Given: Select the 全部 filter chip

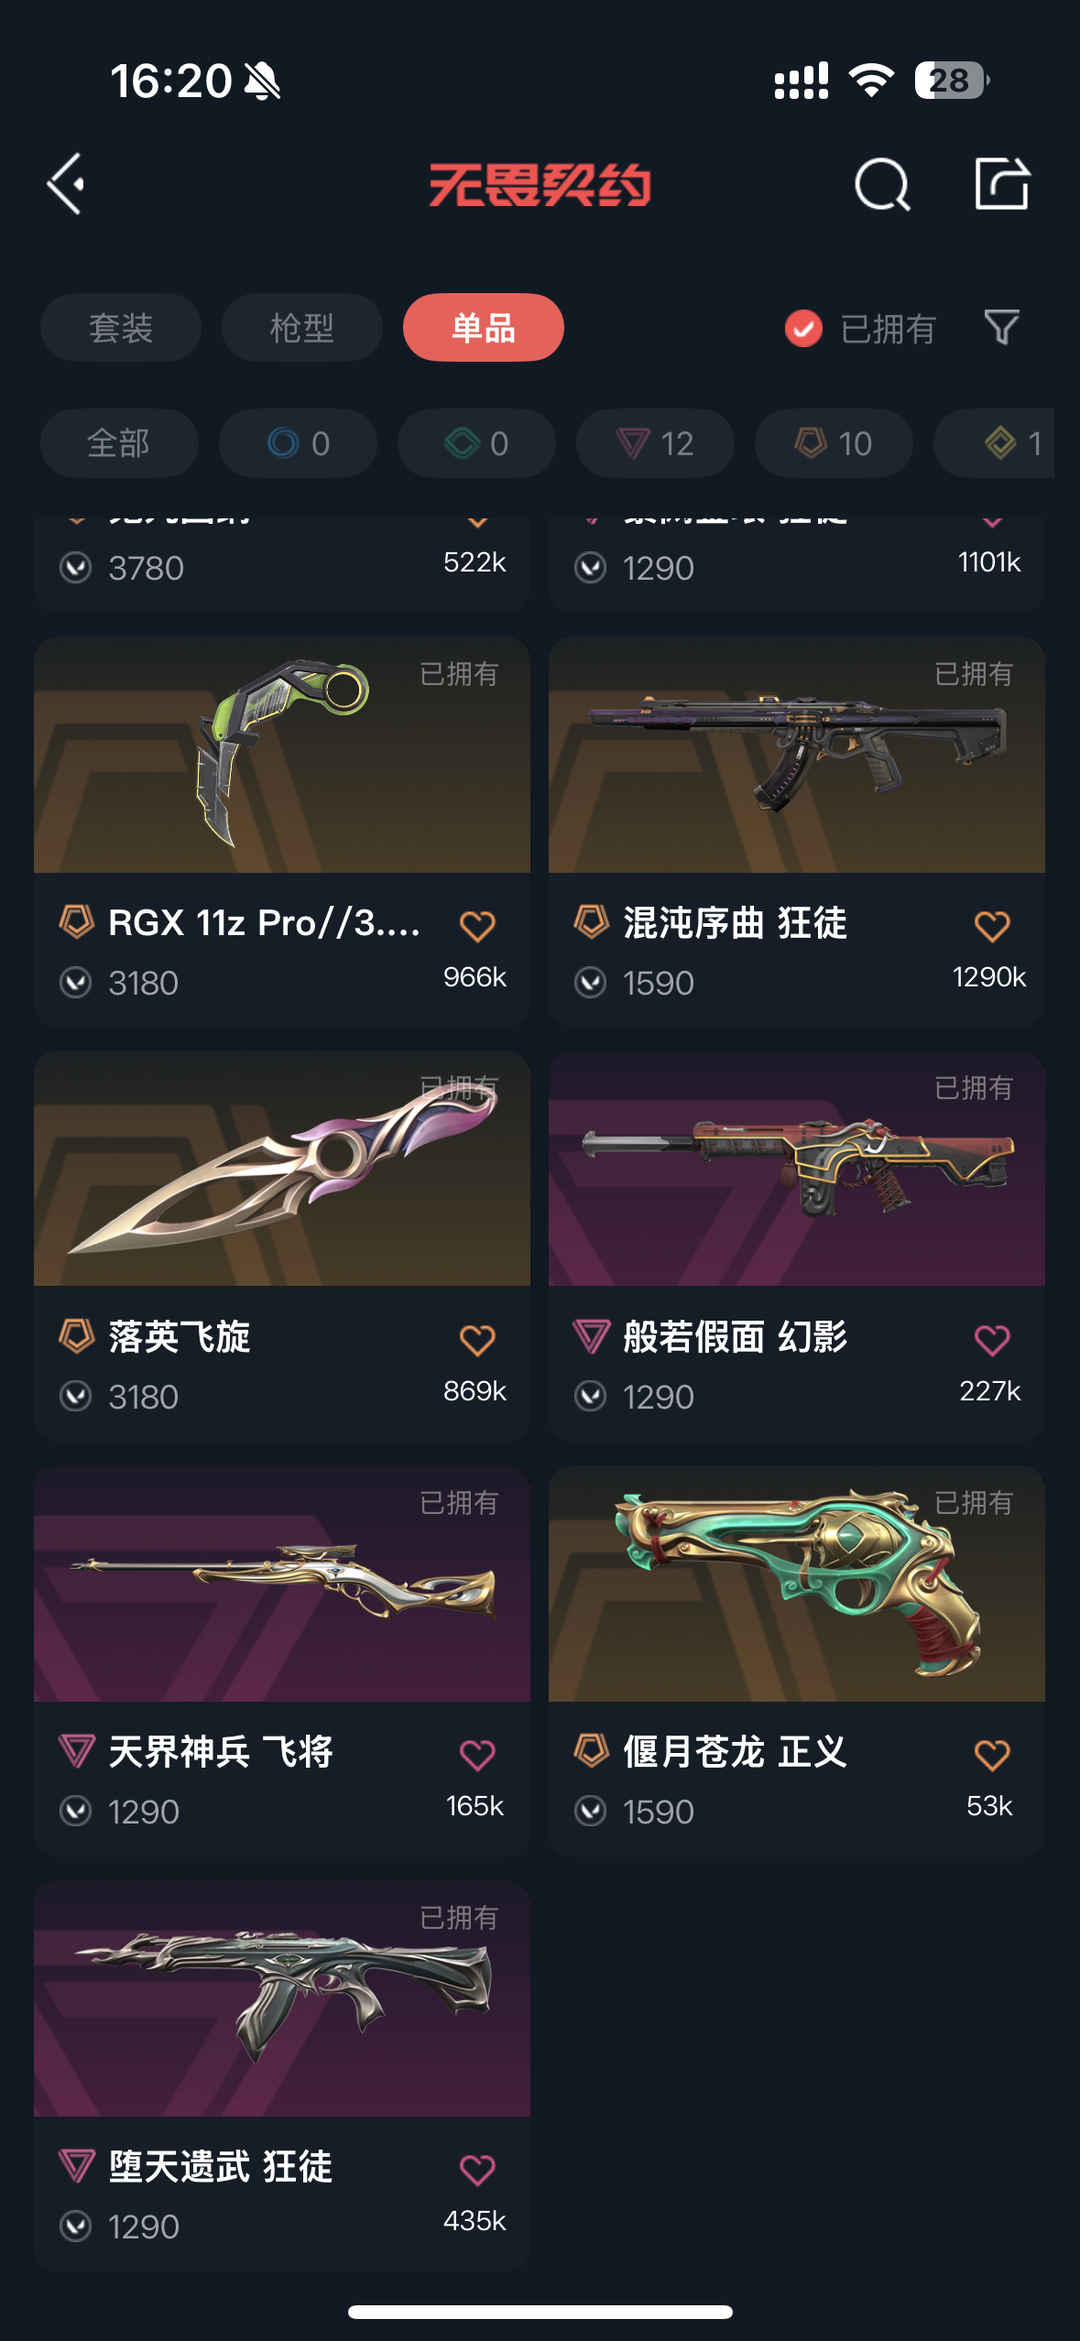Looking at the screenshot, I should 119,443.
